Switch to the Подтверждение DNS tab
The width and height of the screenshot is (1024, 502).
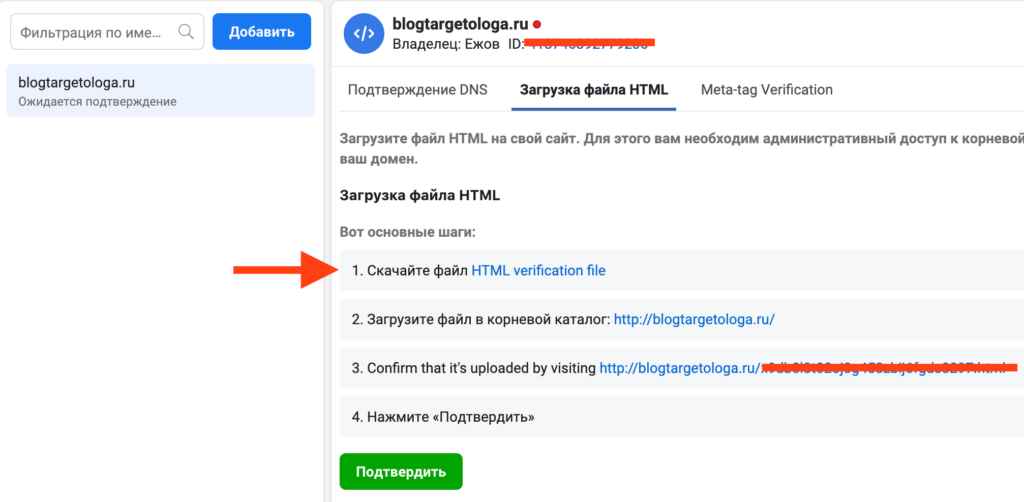[x=417, y=89]
